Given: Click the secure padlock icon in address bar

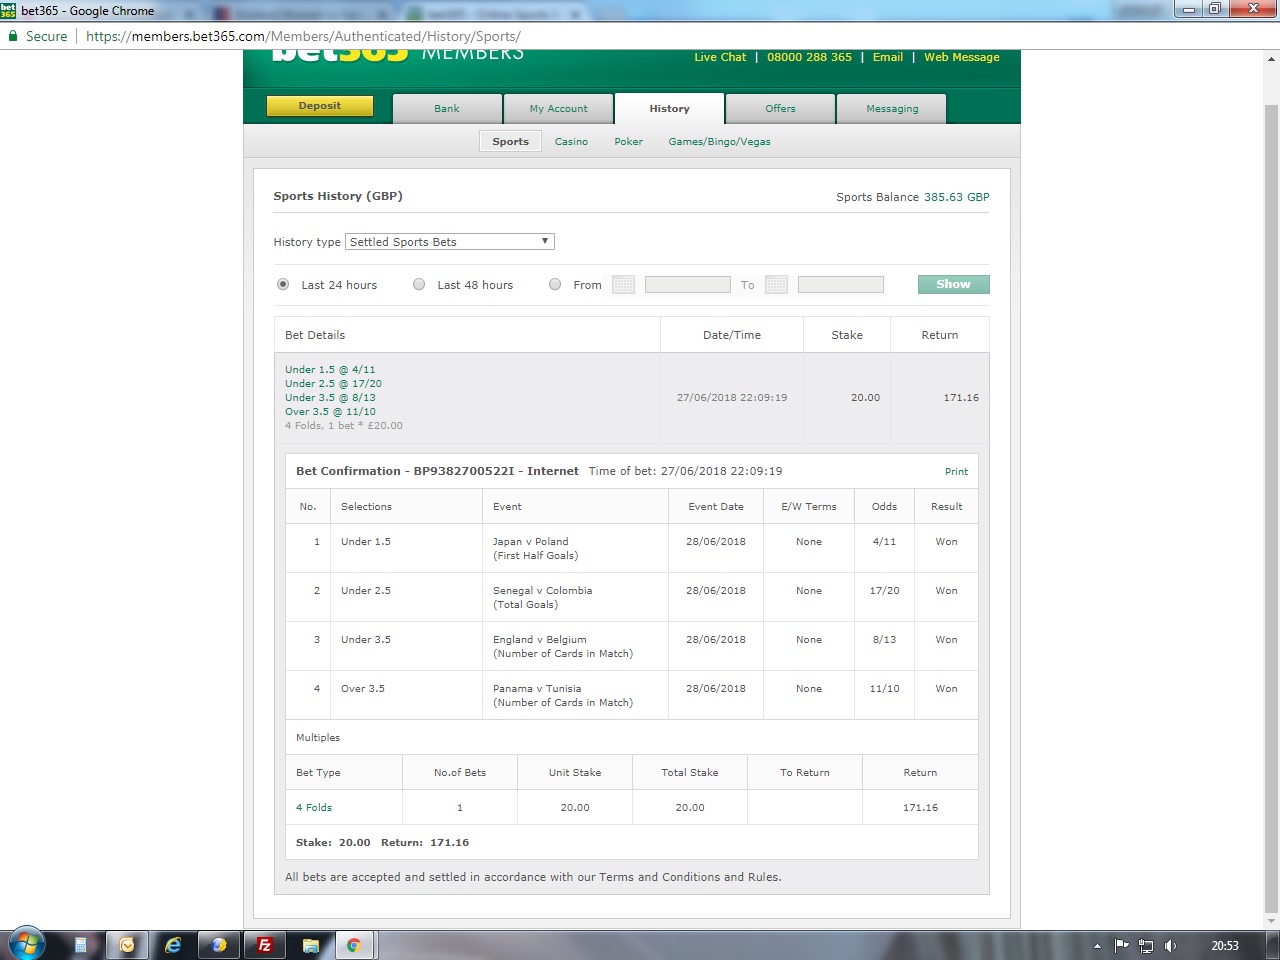Looking at the screenshot, I should (13, 36).
